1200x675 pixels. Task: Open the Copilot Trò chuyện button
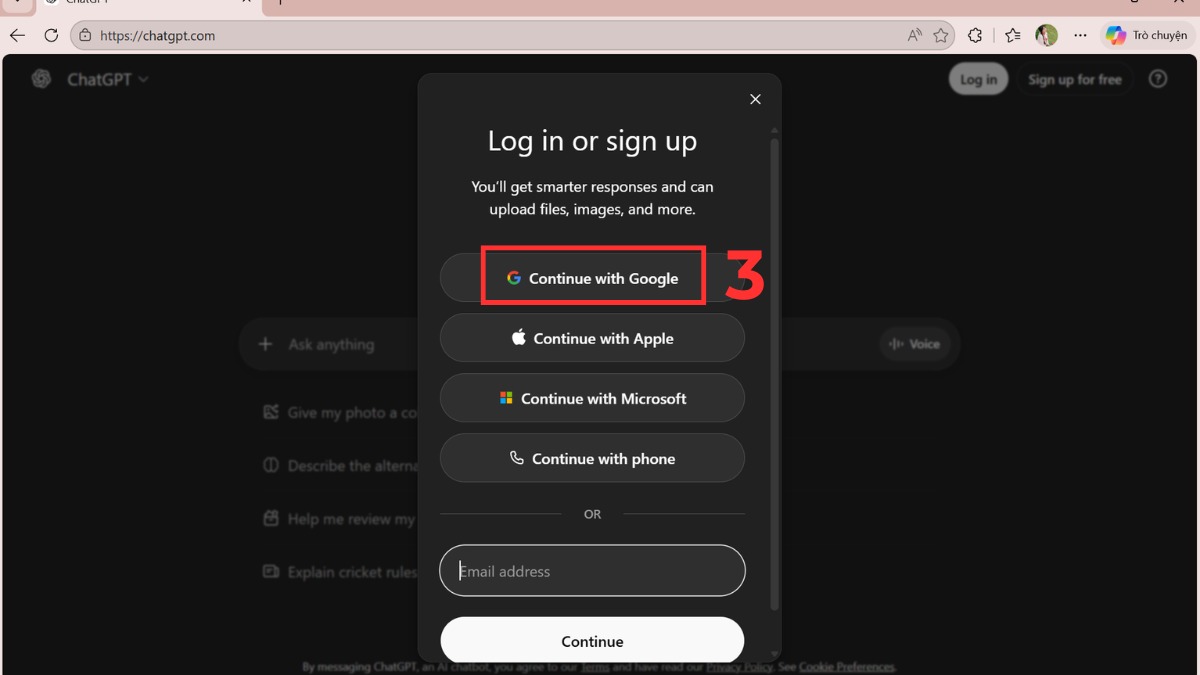1146,35
